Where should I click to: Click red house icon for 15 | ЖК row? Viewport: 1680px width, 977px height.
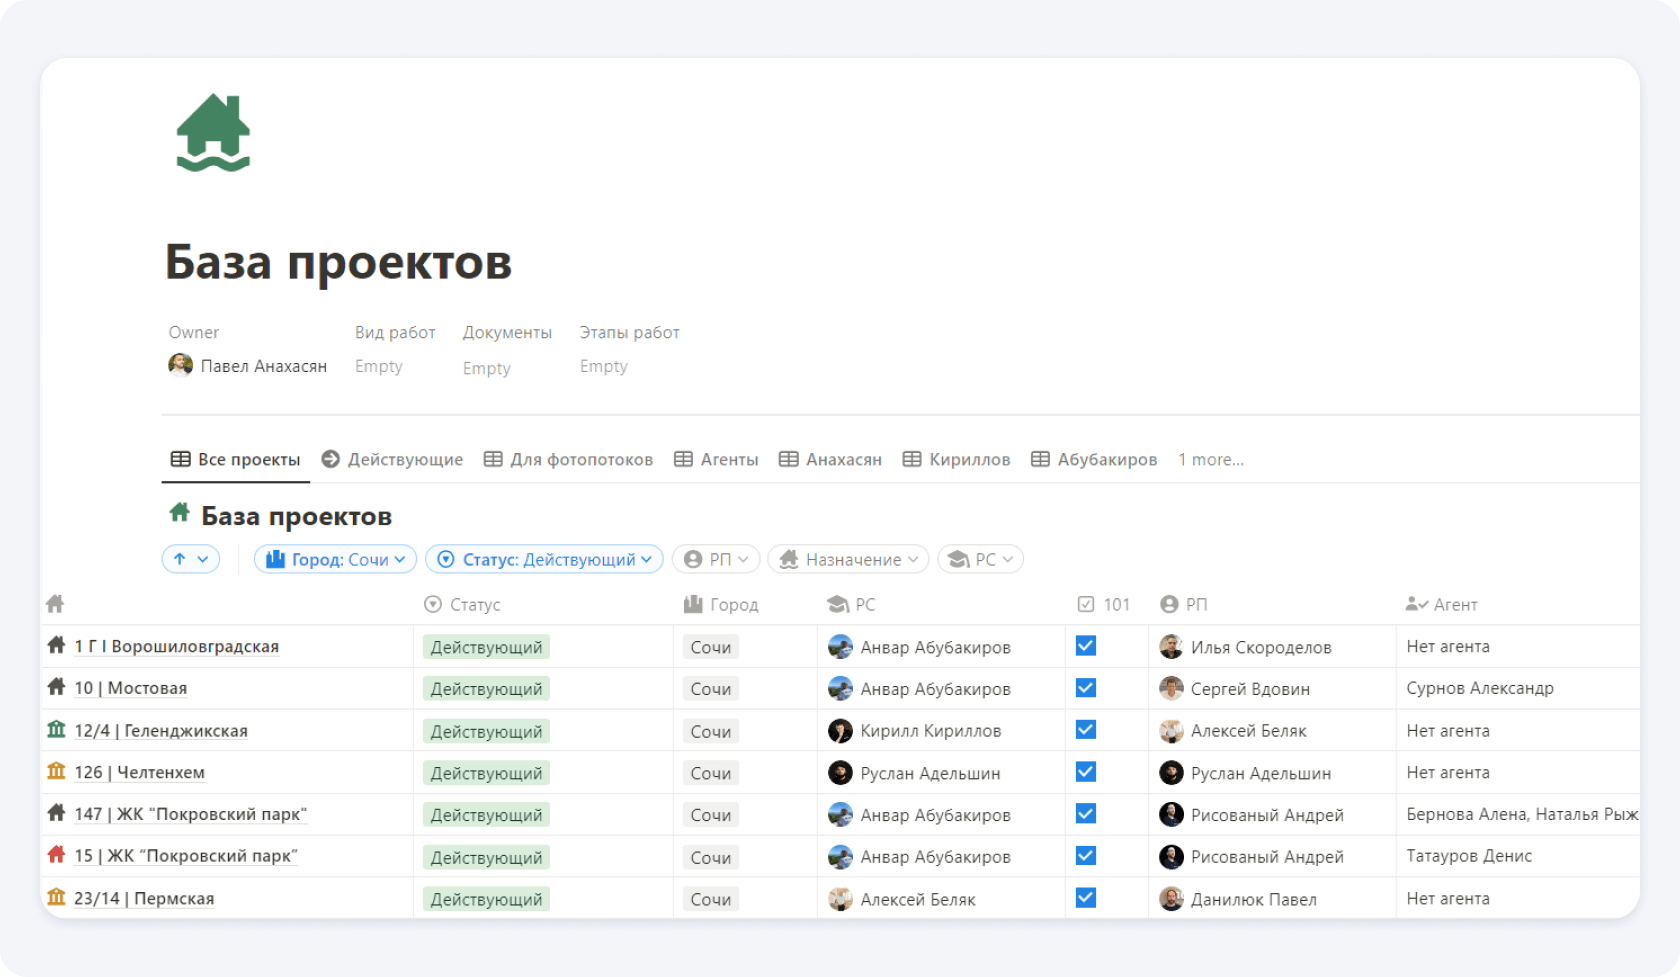coord(56,855)
